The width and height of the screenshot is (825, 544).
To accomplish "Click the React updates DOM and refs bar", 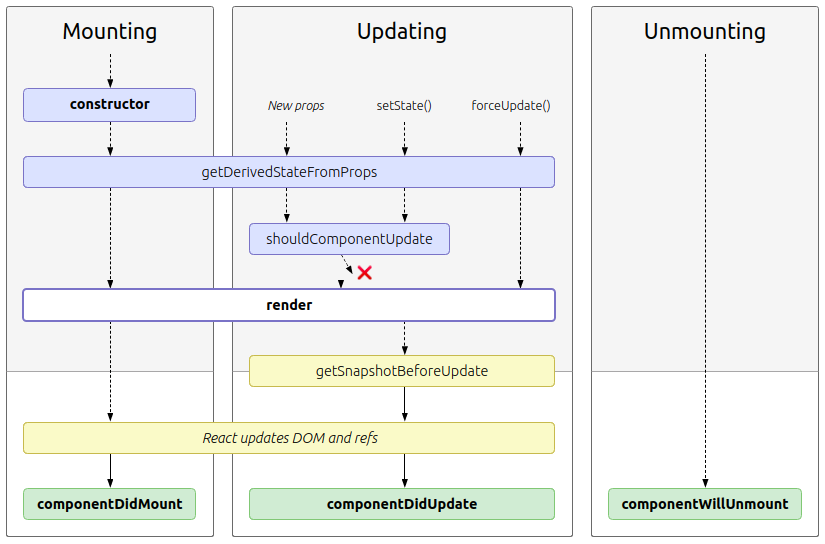I will tap(289, 438).
